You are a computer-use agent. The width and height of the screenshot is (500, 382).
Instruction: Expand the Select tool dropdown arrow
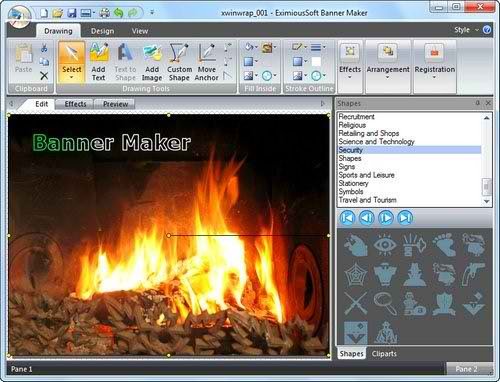72,78
